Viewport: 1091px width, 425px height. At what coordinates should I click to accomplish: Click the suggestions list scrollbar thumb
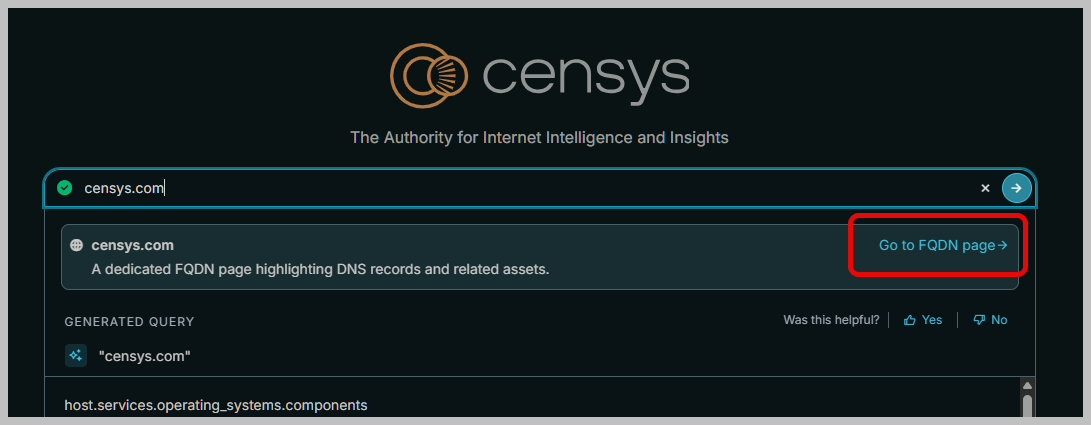click(x=1027, y=406)
